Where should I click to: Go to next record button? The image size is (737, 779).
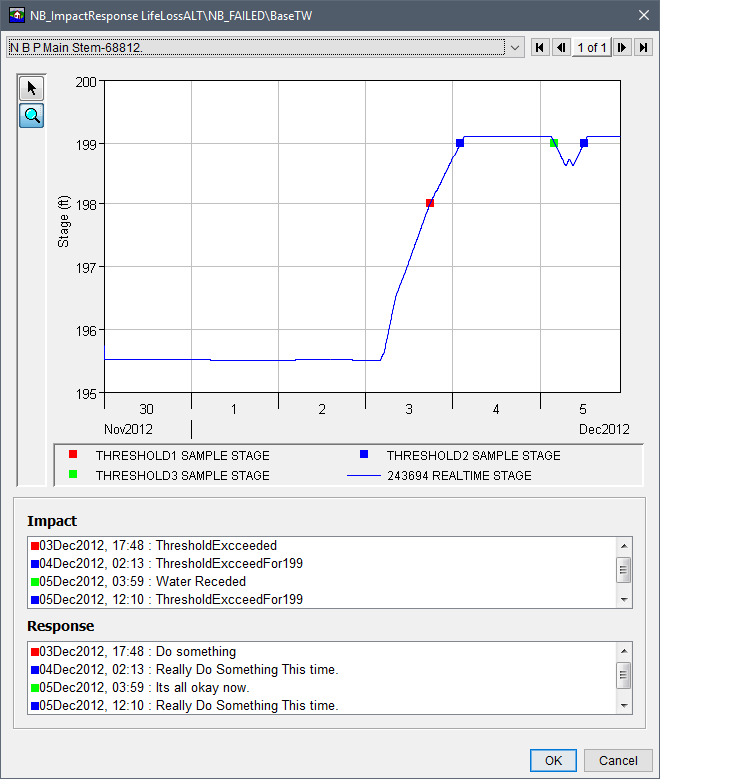coord(622,48)
